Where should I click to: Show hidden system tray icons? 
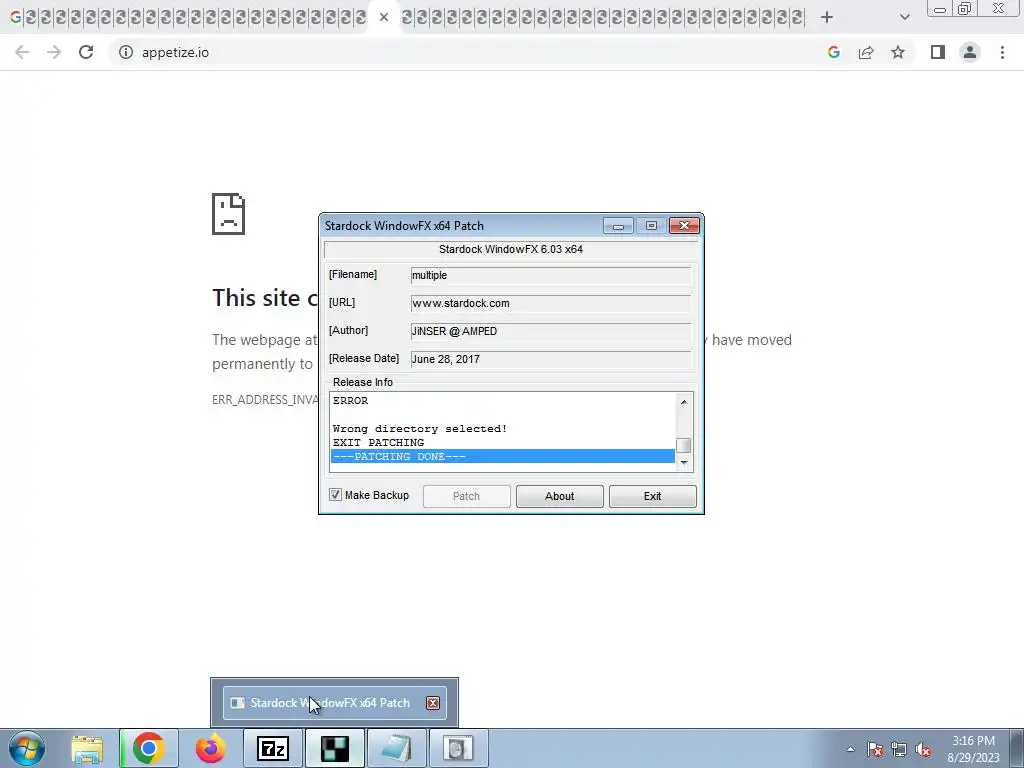850,749
